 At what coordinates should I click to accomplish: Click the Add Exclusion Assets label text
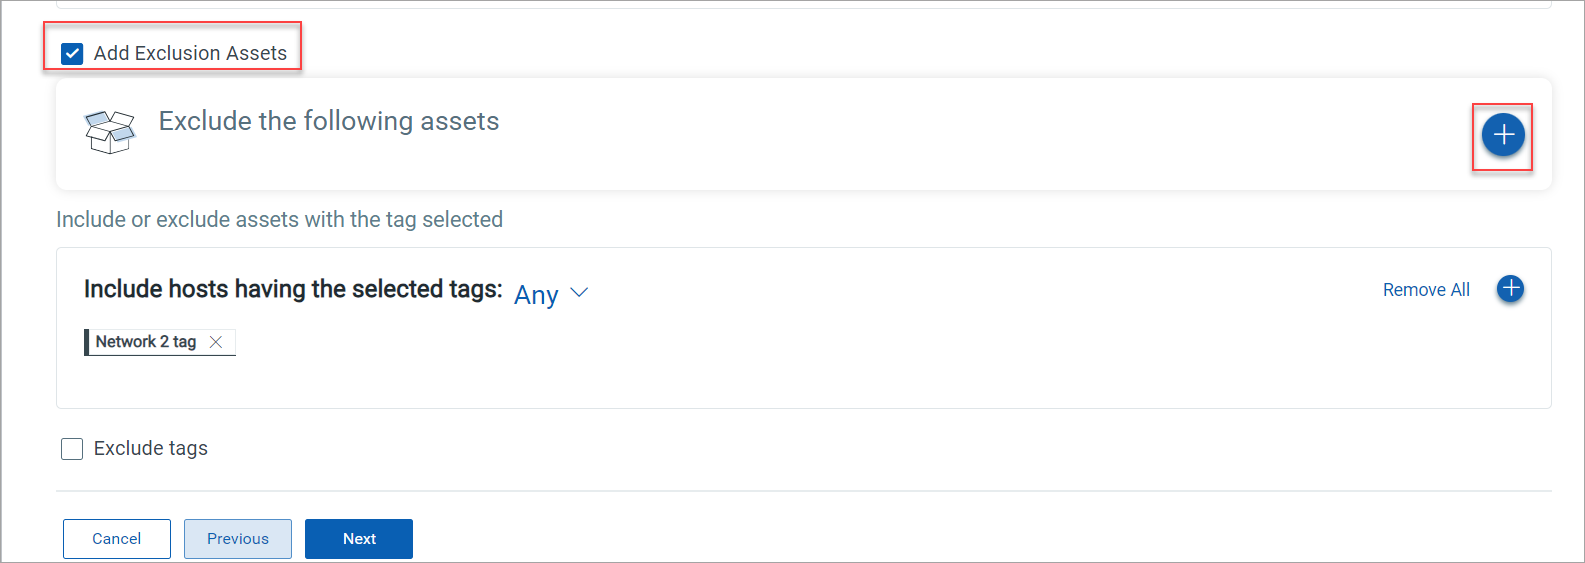190,54
